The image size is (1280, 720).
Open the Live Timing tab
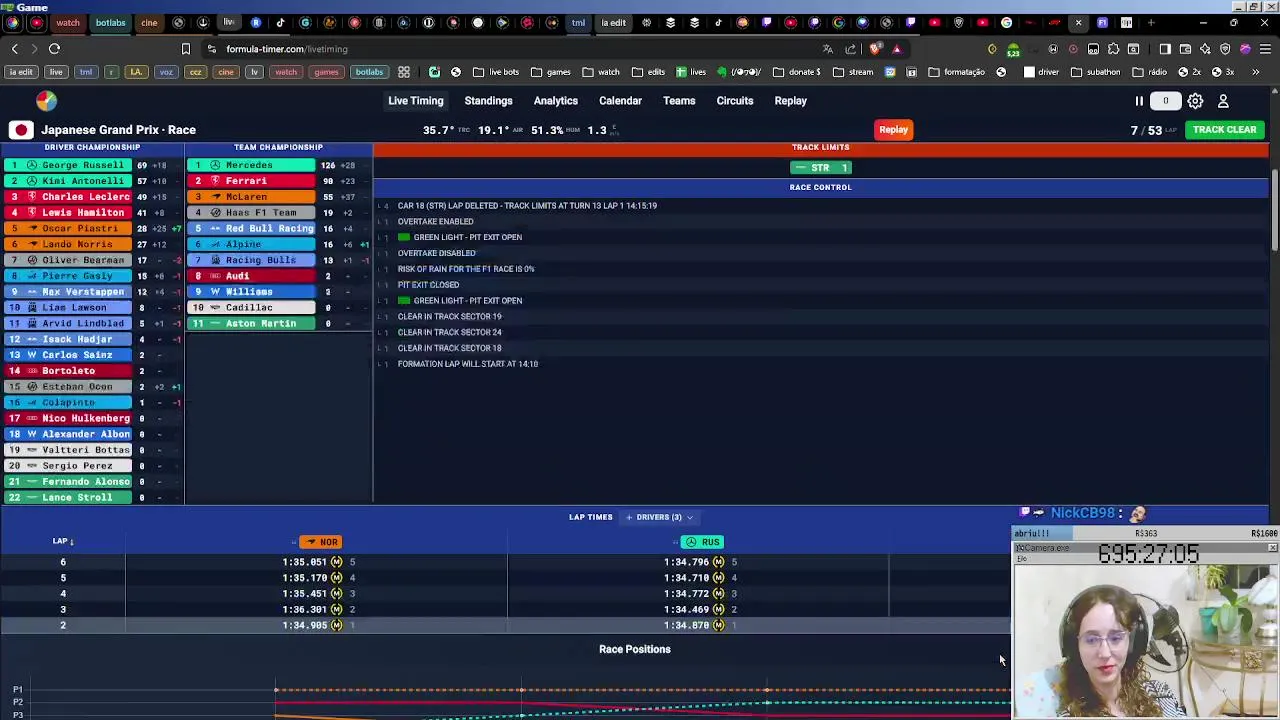point(415,101)
